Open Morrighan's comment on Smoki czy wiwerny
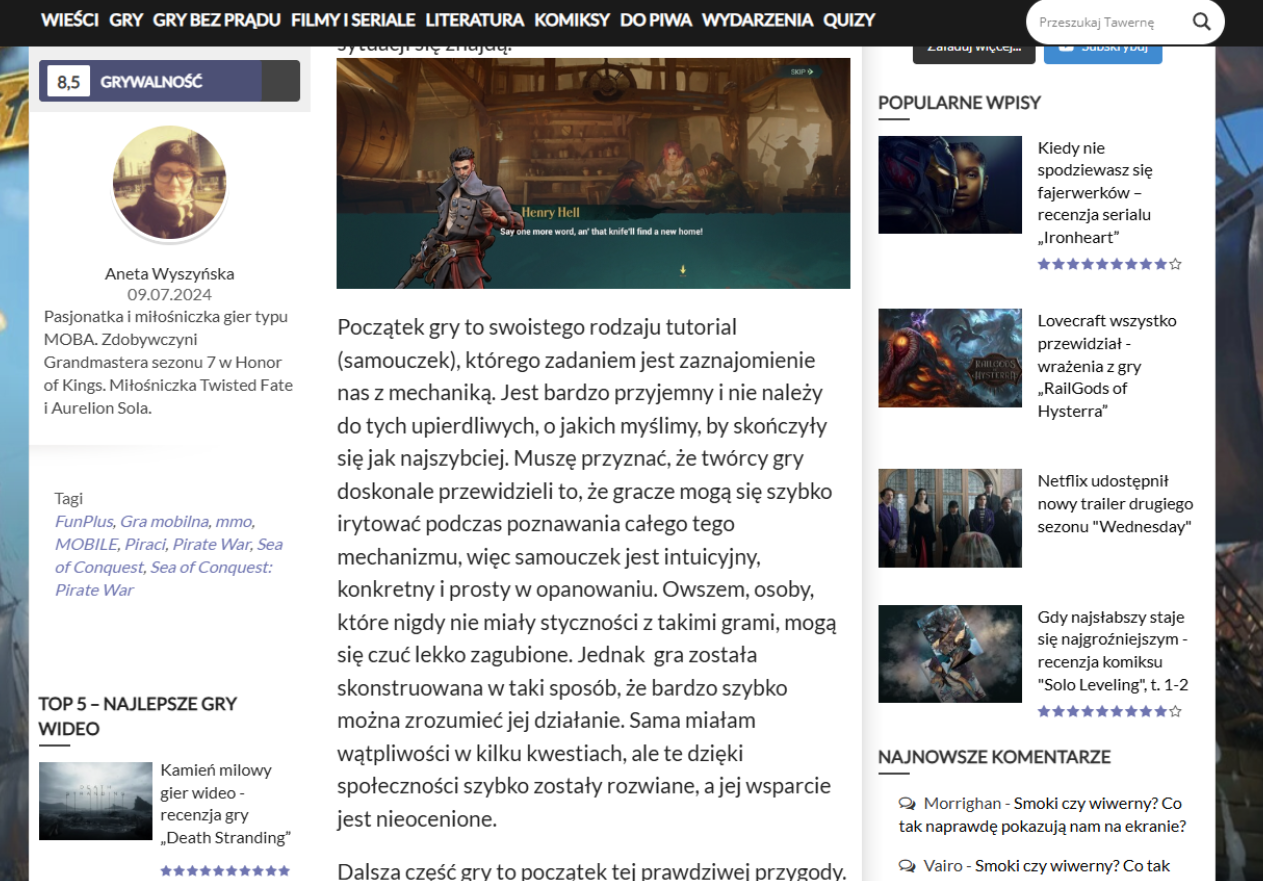This screenshot has width=1263, height=881. pos(1042,815)
